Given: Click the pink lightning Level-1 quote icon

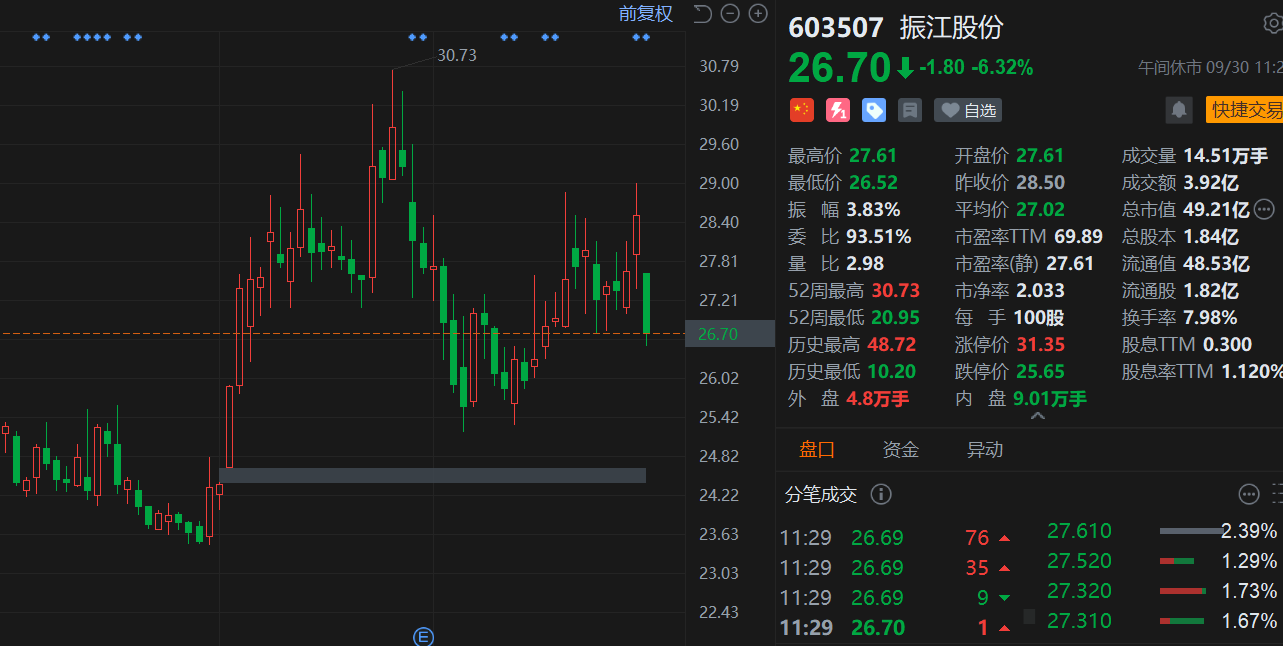Looking at the screenshot, I should click(x=837, y=110).
